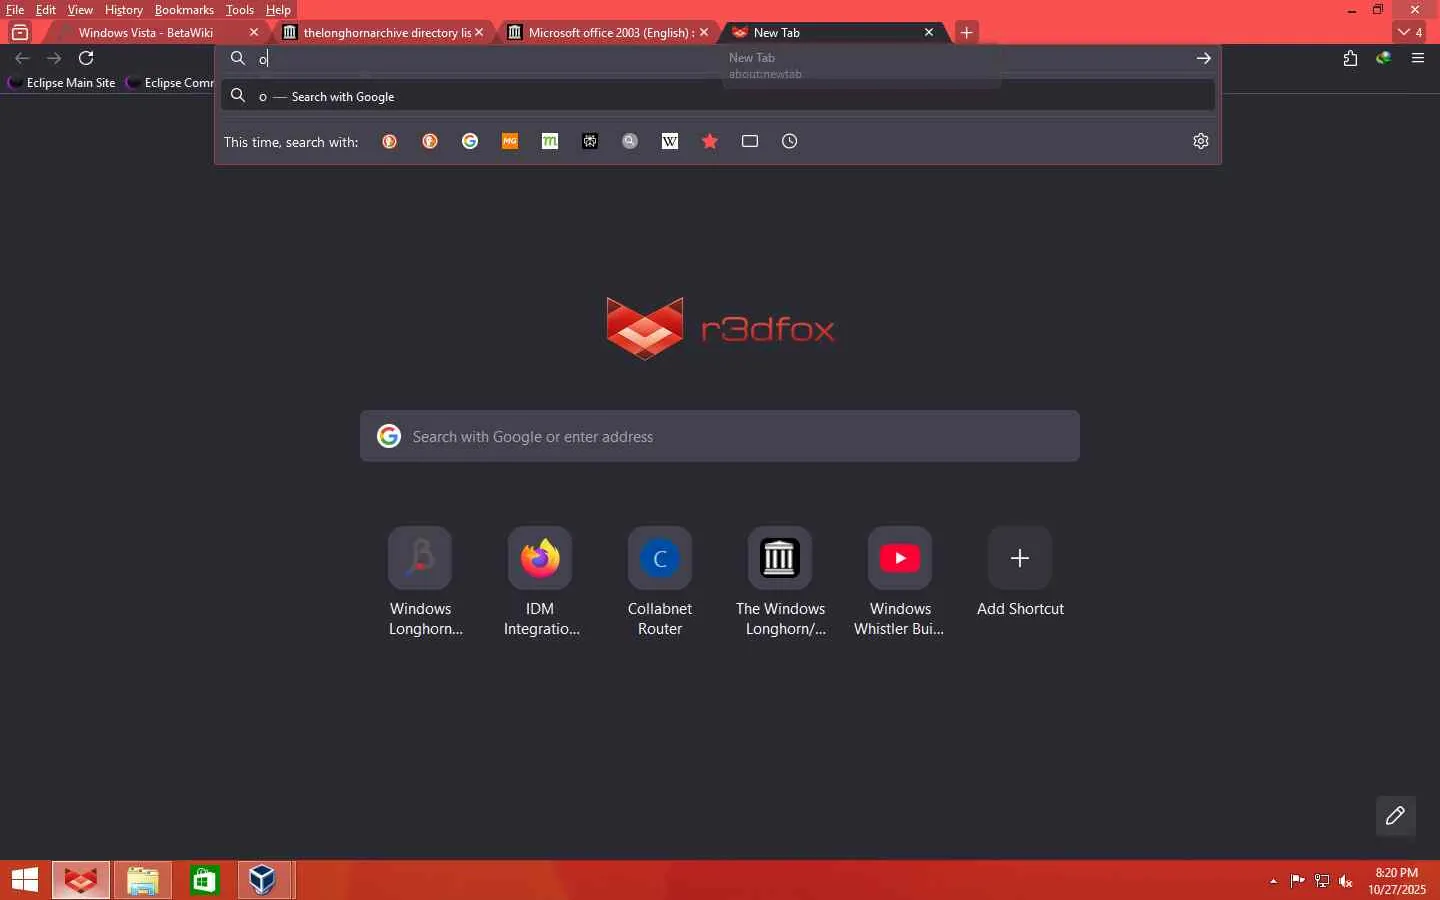
Task: Click the Add Shortcut tile
Action: (x=1020, y=572)
